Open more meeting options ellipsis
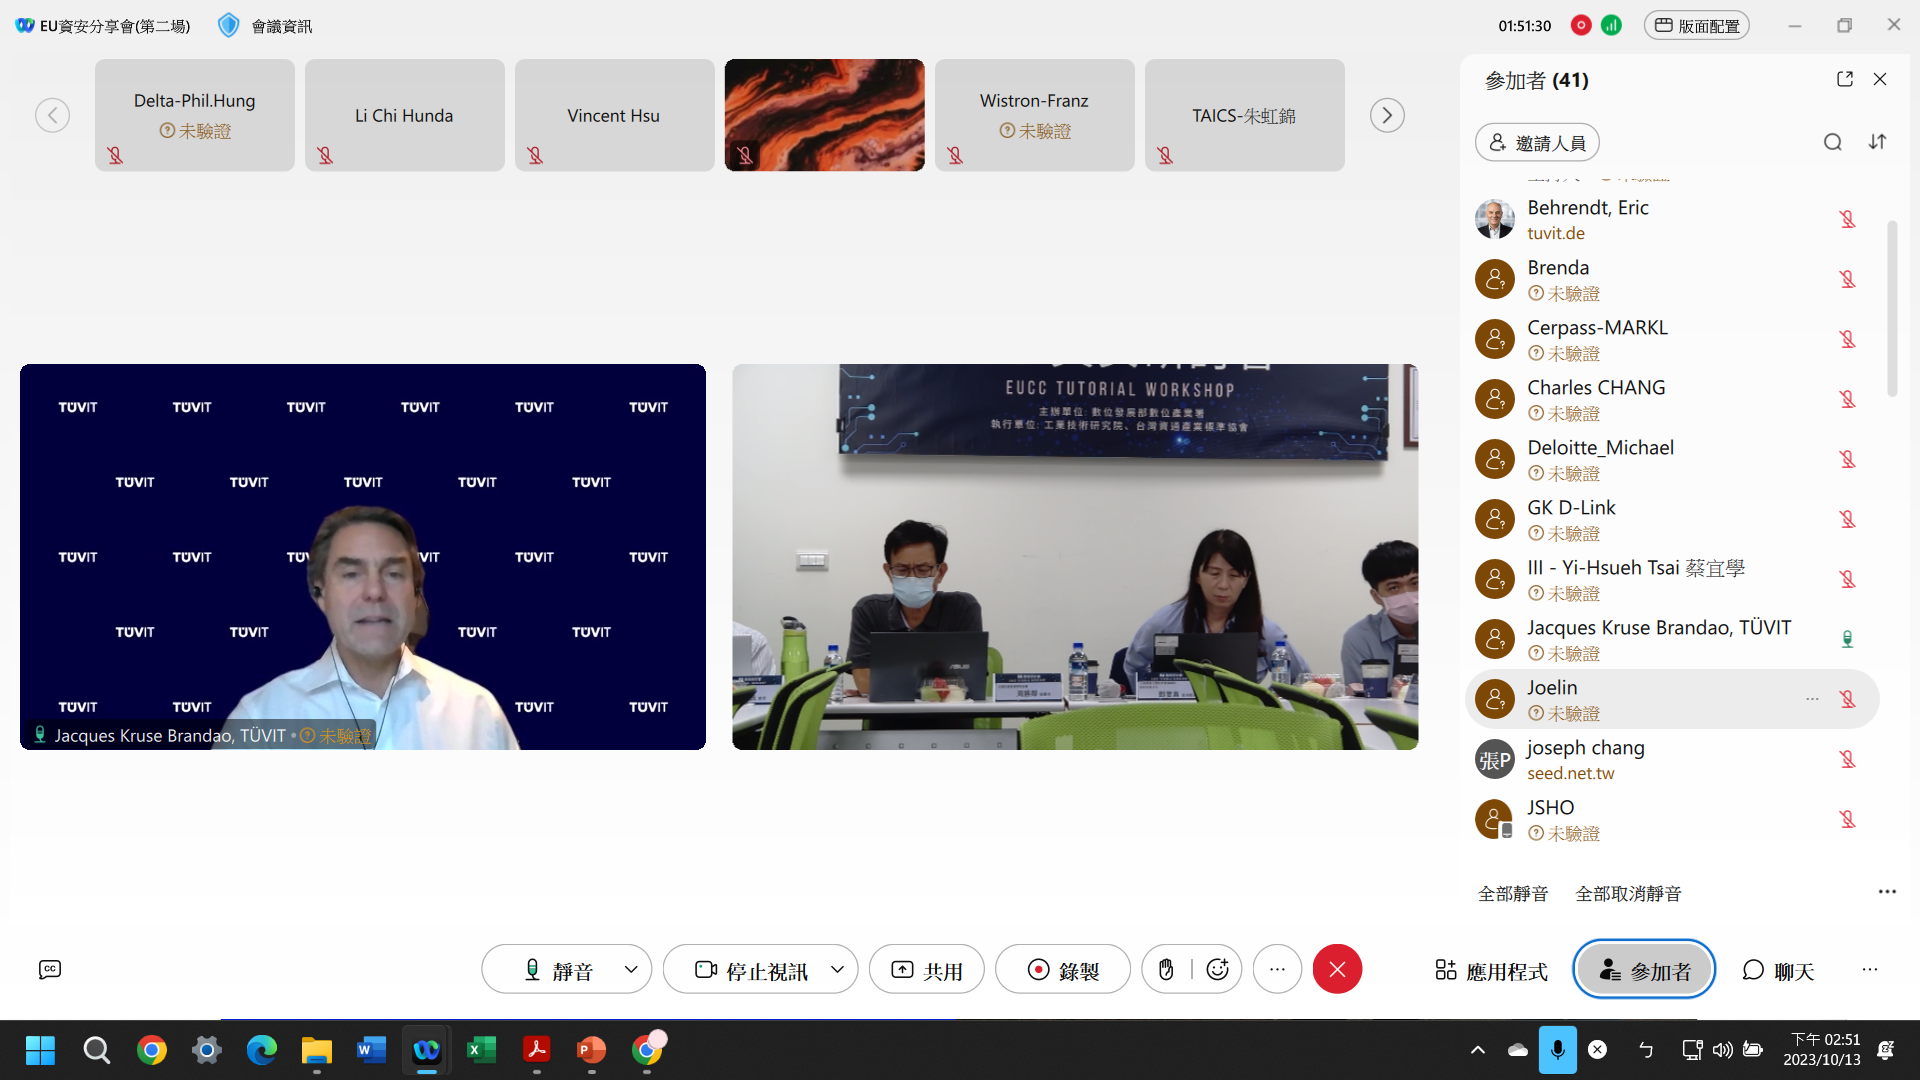 click(1277, 969)
